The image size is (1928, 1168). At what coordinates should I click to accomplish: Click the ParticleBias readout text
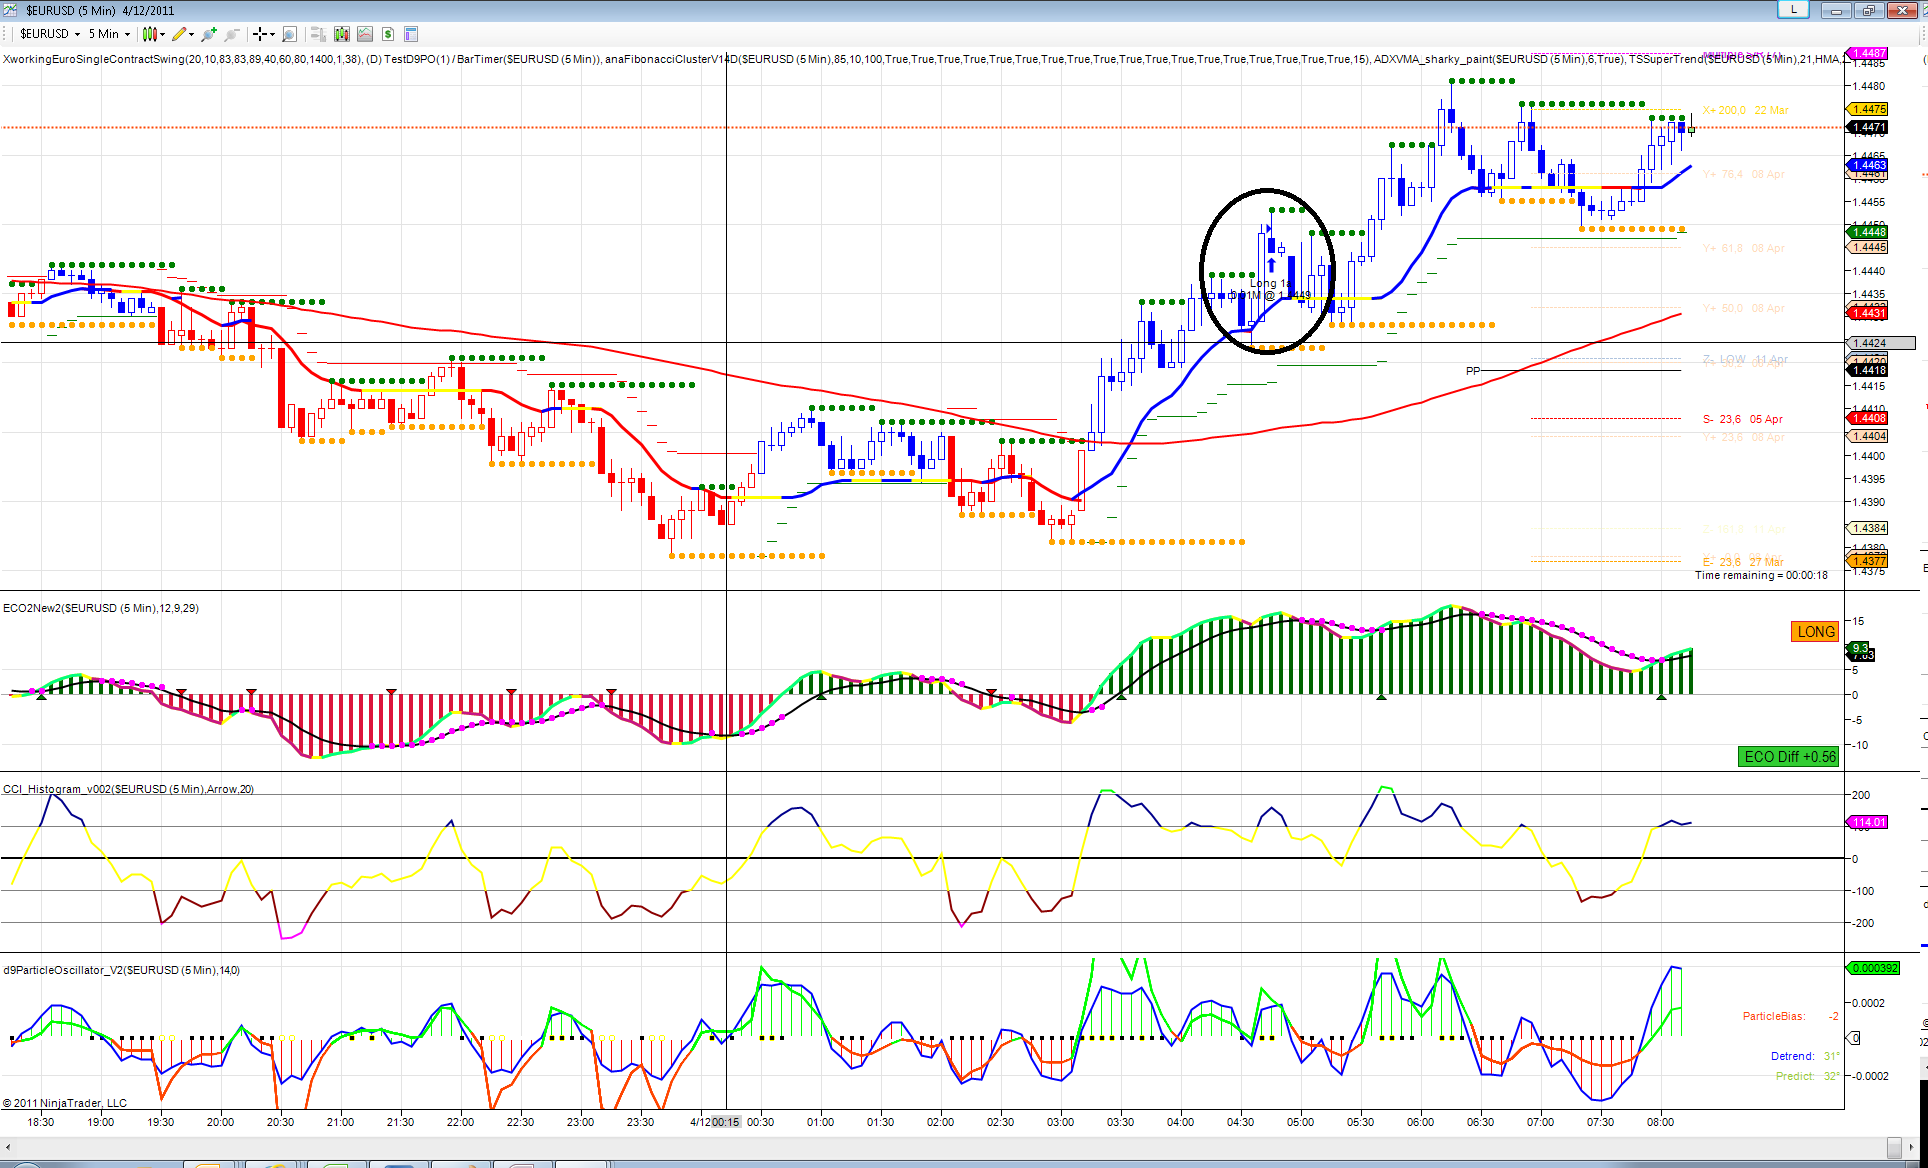[x=1791, y=1016]
